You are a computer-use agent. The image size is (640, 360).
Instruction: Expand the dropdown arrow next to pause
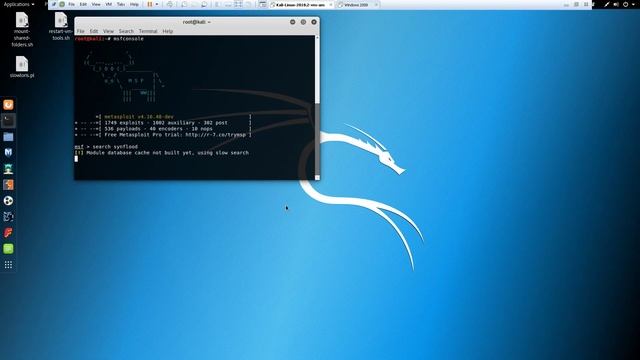coord(157,4)
